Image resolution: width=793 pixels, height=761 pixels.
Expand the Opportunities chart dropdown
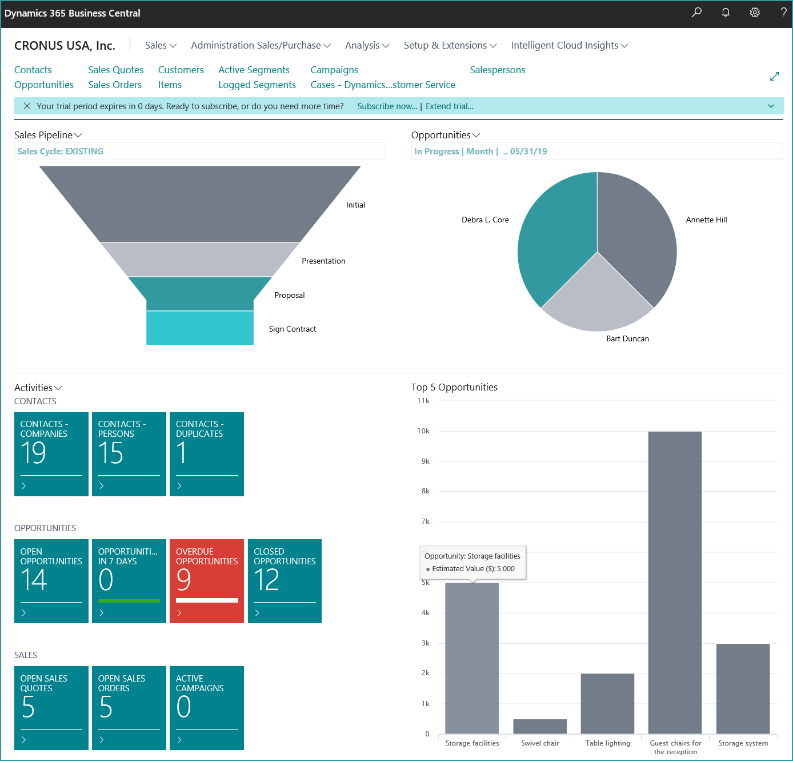(x=446, y=135)
